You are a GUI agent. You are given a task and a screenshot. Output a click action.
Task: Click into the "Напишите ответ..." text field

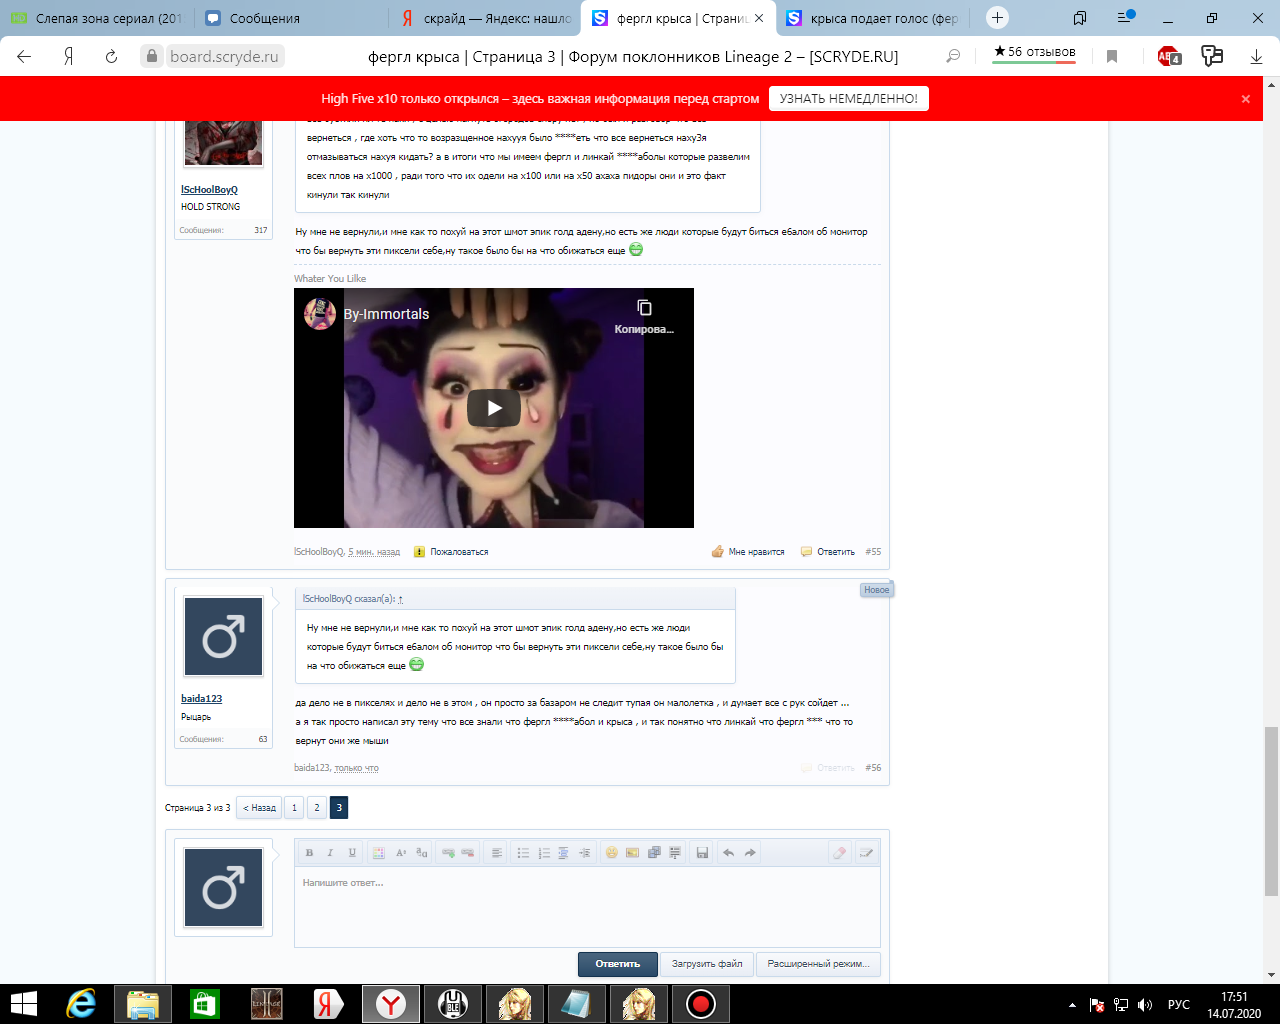pyautogui.click(x=587, y=905)
